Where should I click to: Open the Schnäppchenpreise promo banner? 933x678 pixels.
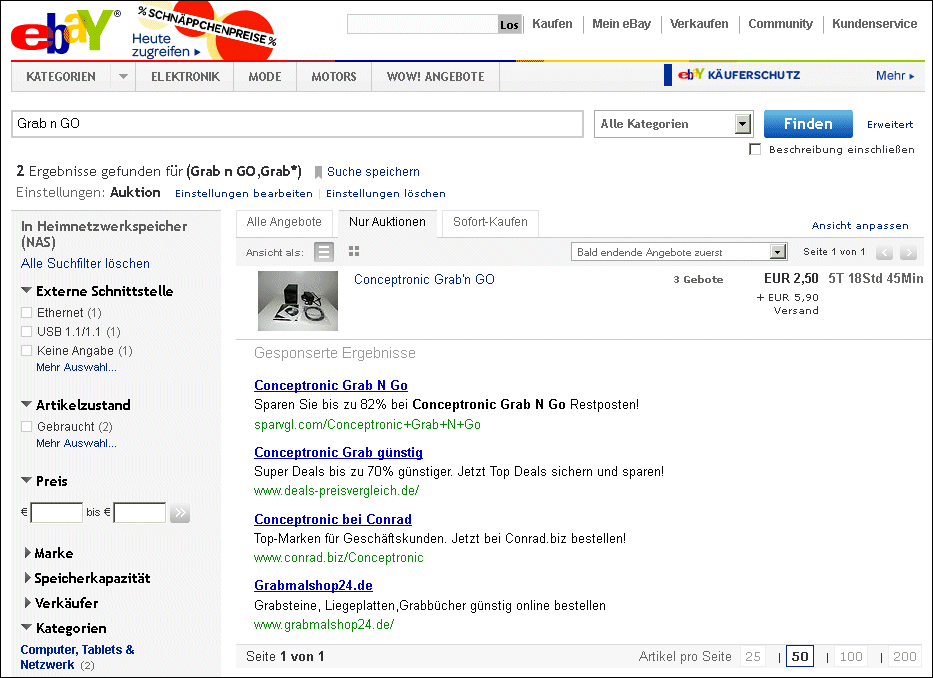[x=204, y=32]
